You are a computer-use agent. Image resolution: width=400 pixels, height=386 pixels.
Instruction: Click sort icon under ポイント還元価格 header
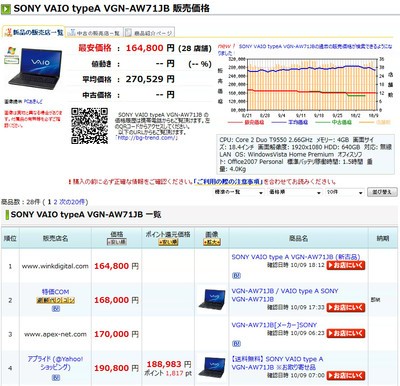point(168,242)
